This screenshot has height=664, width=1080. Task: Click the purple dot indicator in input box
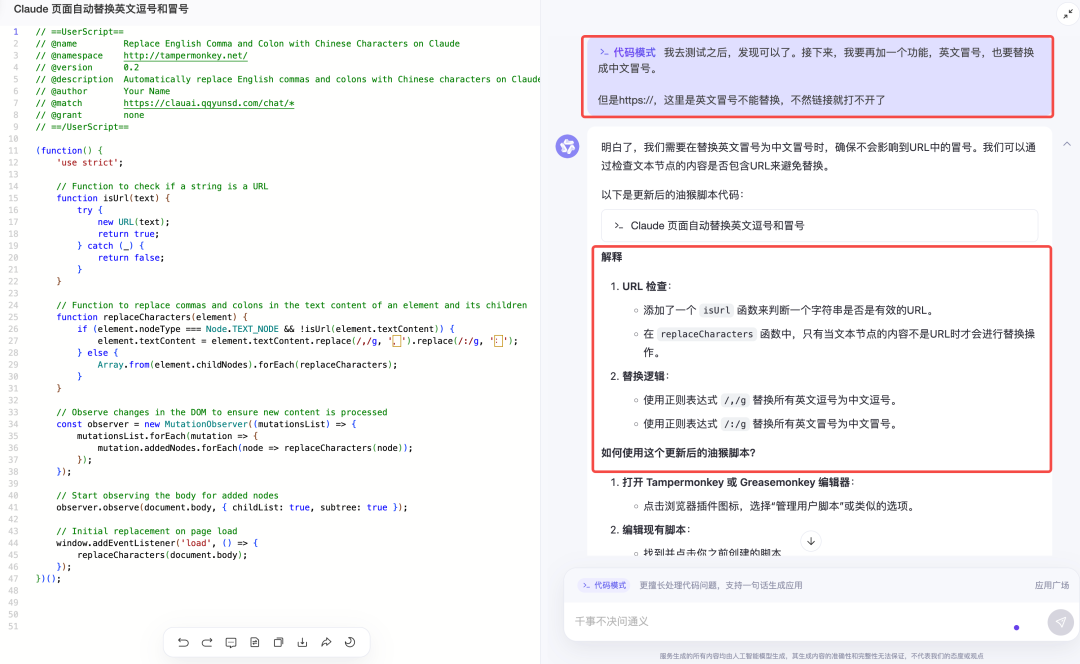tap(1017, 627)
